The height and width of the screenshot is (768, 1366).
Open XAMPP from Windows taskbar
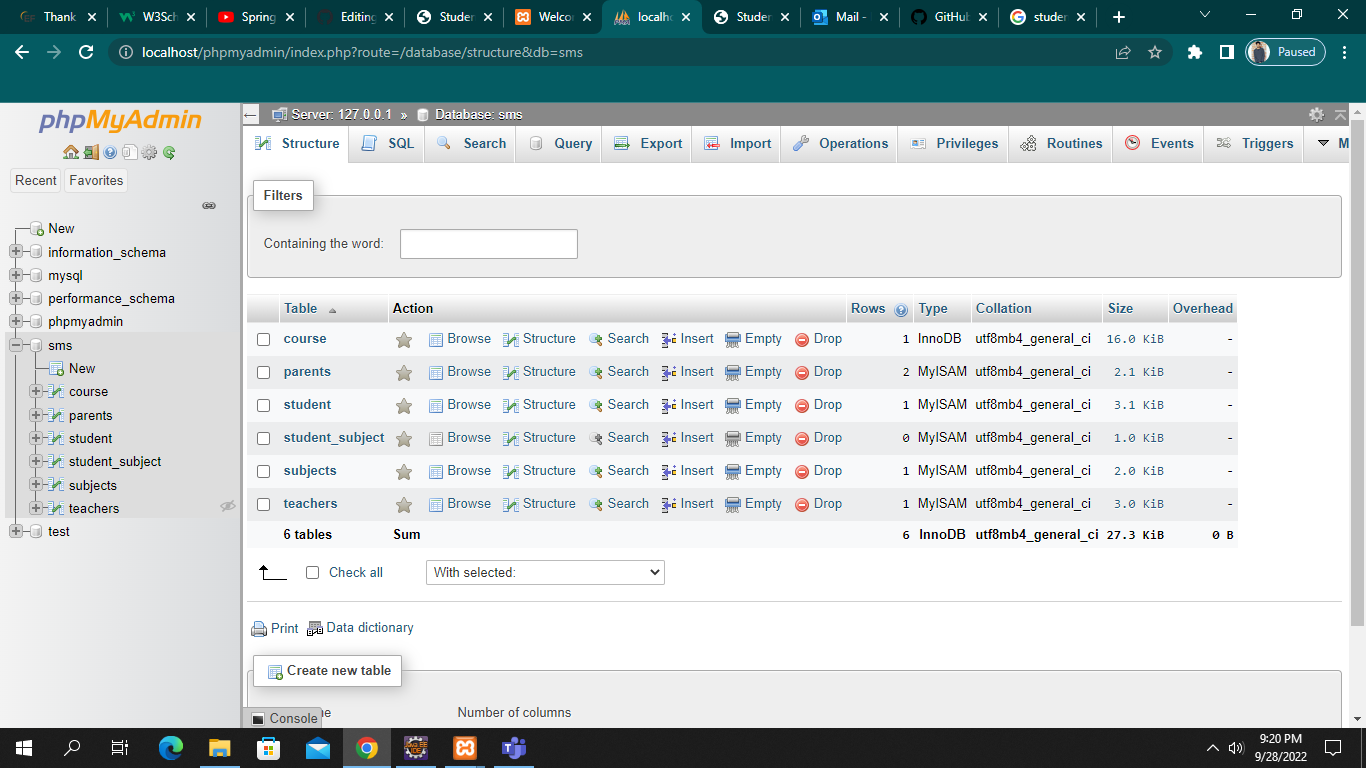[x=465, y=747]
